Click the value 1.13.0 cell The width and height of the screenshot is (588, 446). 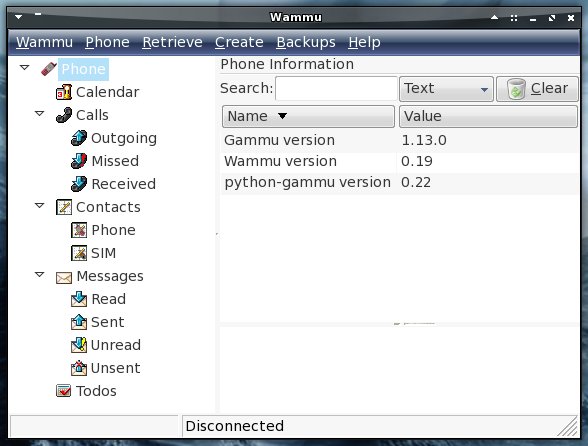click(x=424, y=140)
